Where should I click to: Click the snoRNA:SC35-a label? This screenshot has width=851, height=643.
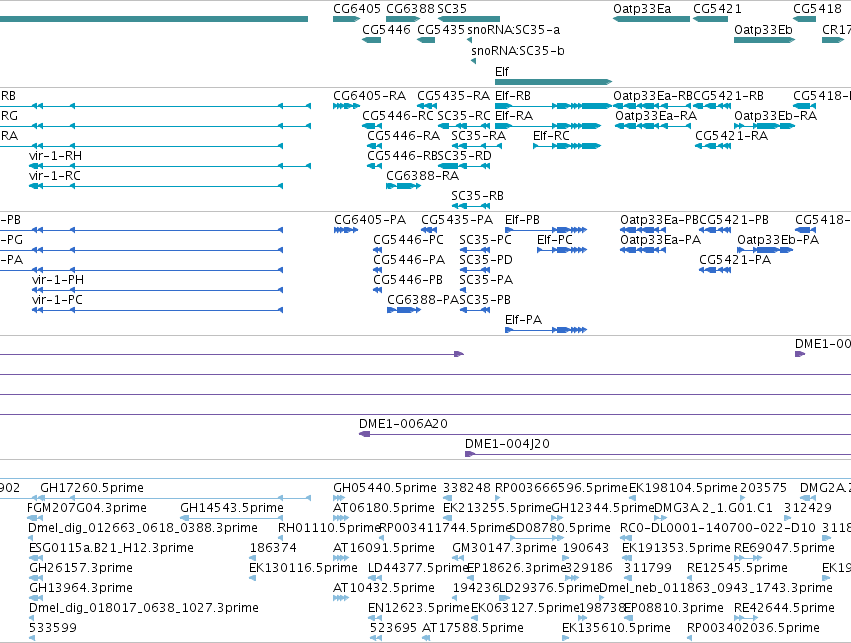pos(513,29)
